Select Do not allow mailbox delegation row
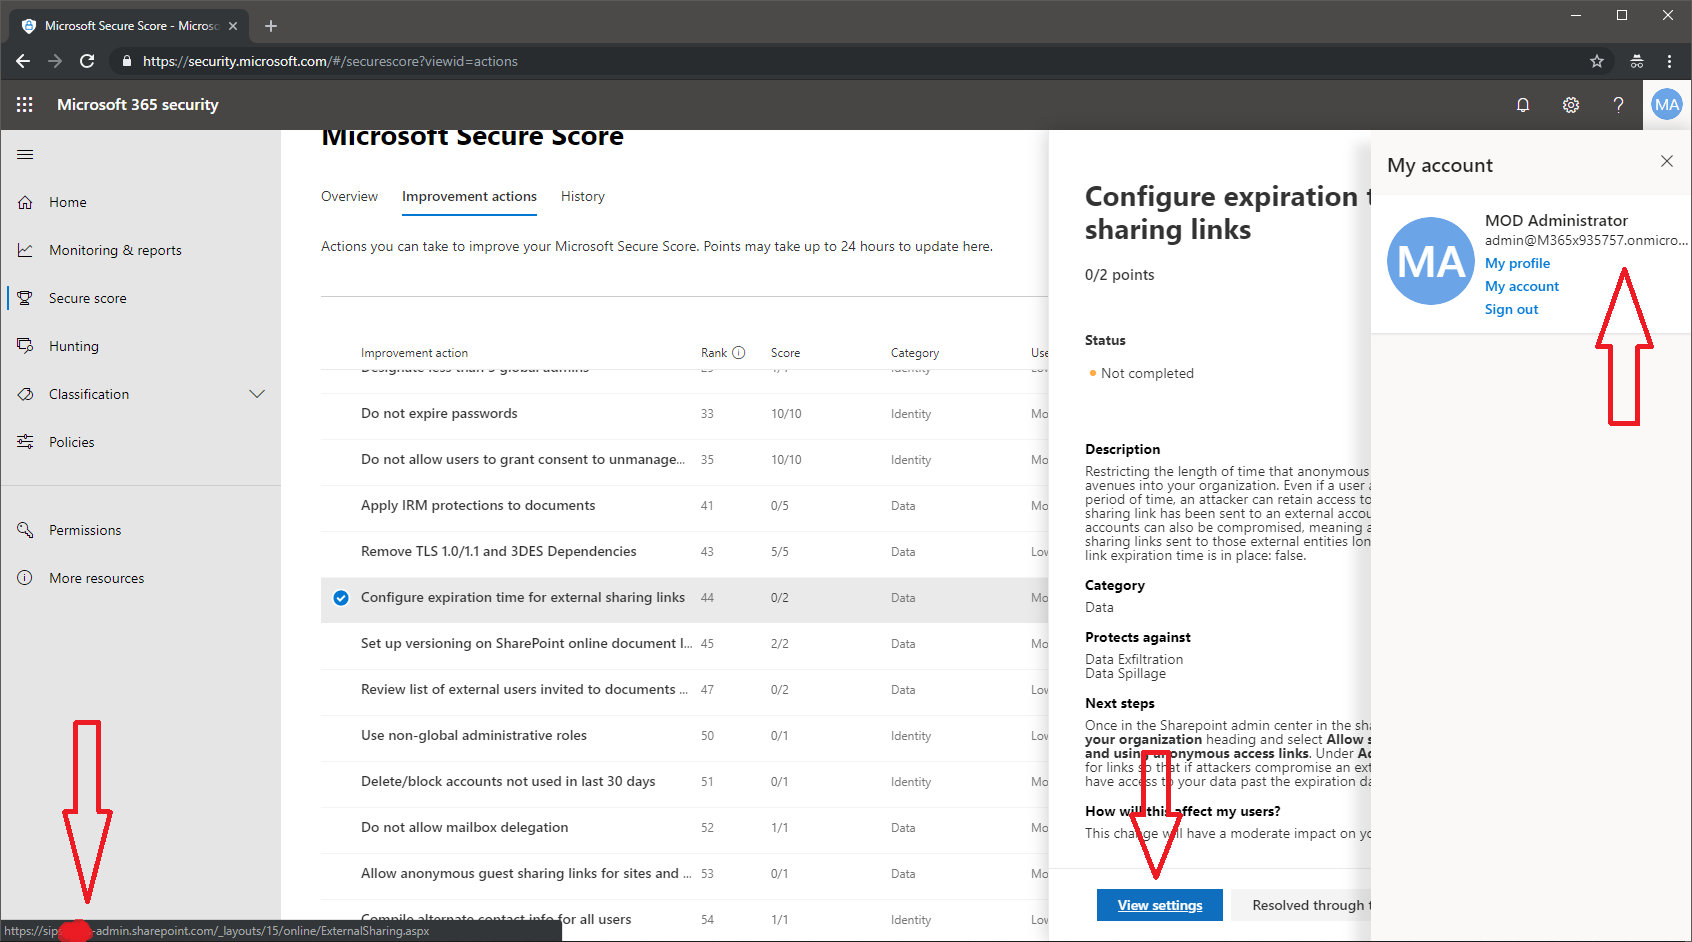 click(685, 828)
